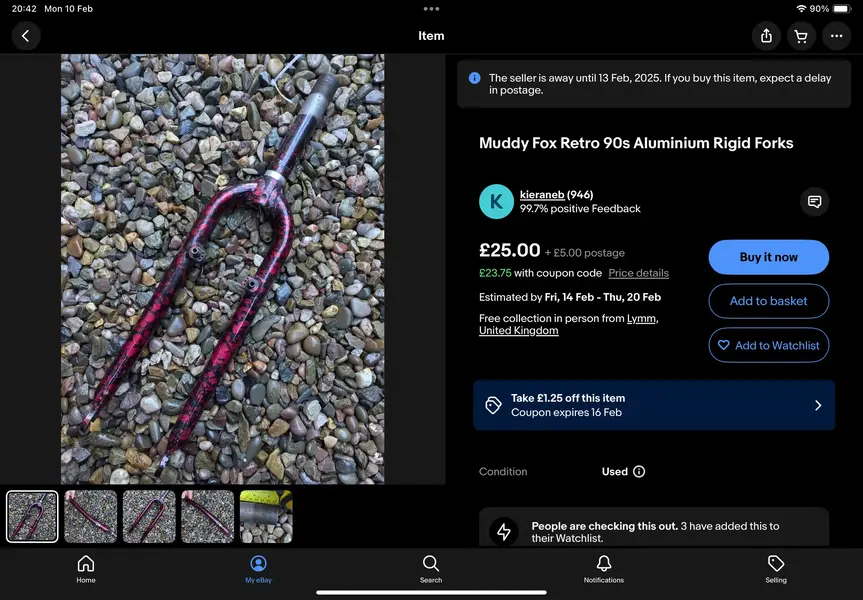The height and width of the screenshot is (600, 863).
Task: Add item to Watchlist
Action: pos(769,345)
